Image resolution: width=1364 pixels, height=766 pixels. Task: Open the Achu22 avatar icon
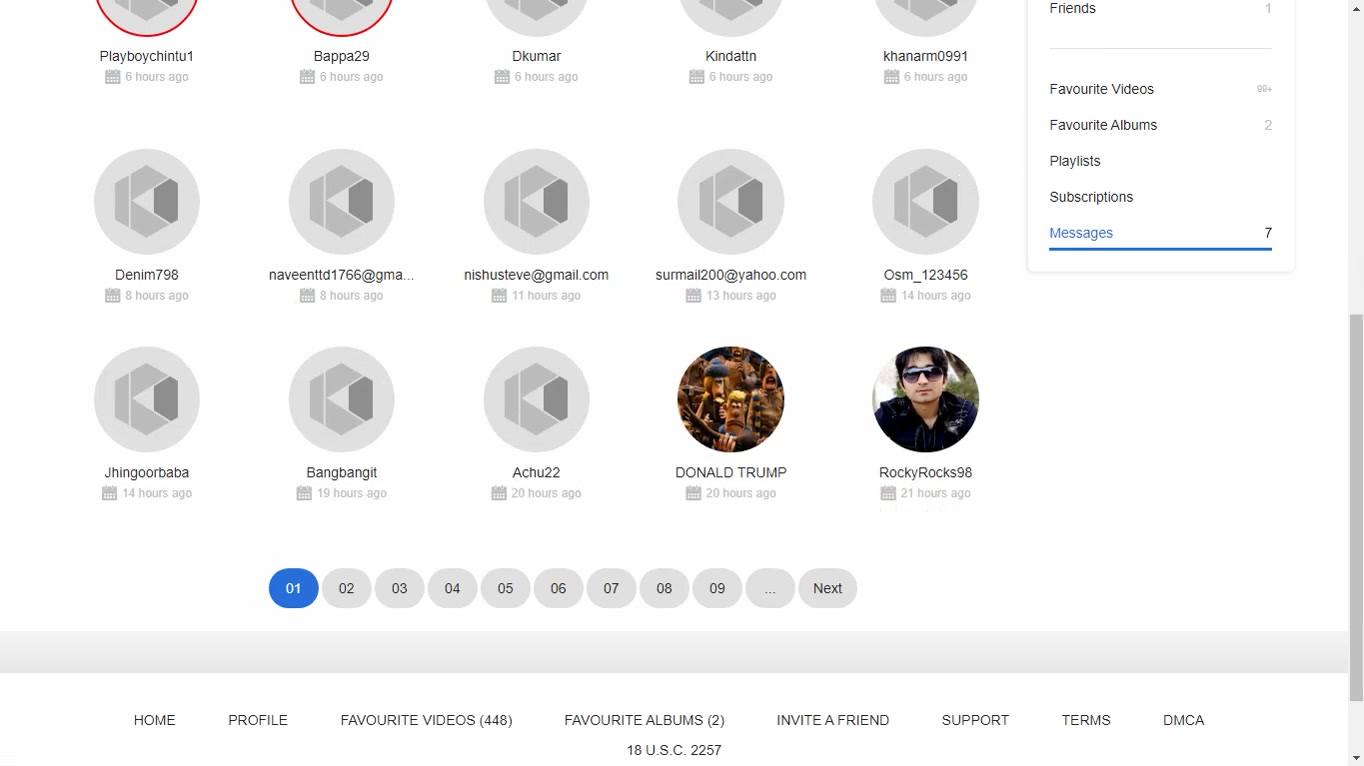pyautogui.click(x=536, y=400)
